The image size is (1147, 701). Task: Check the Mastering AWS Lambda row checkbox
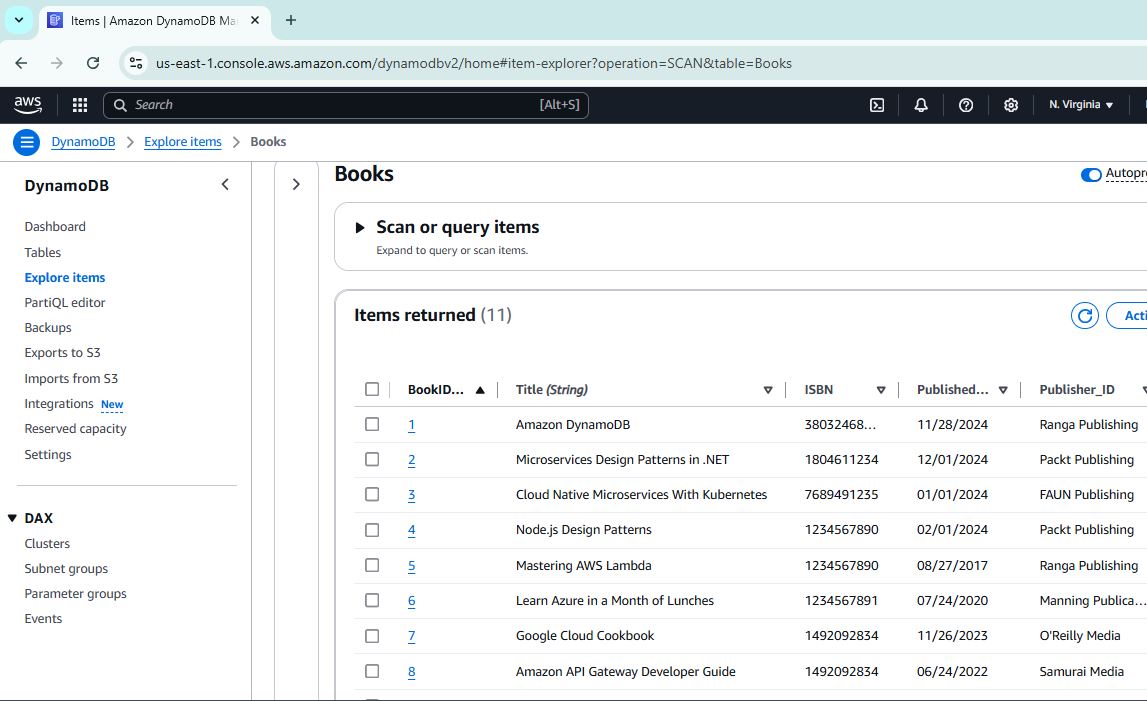tap(372, 566)
